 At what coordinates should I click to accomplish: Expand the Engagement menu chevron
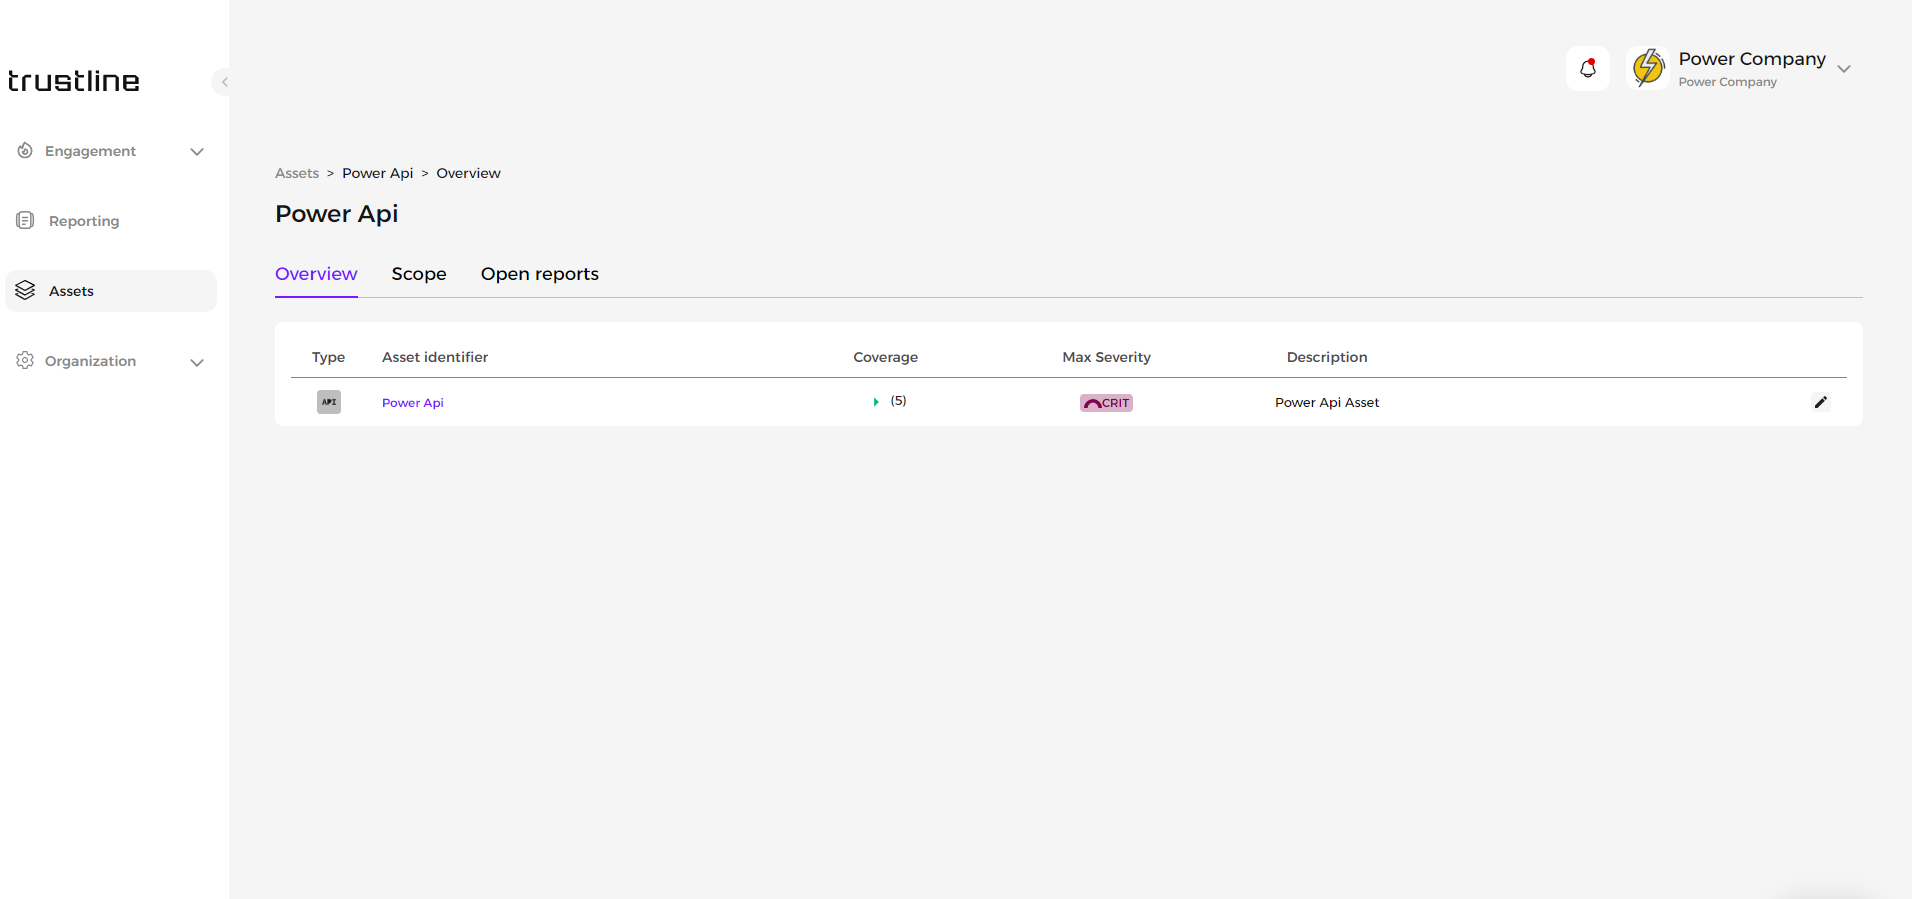click(x=197, y=152)
